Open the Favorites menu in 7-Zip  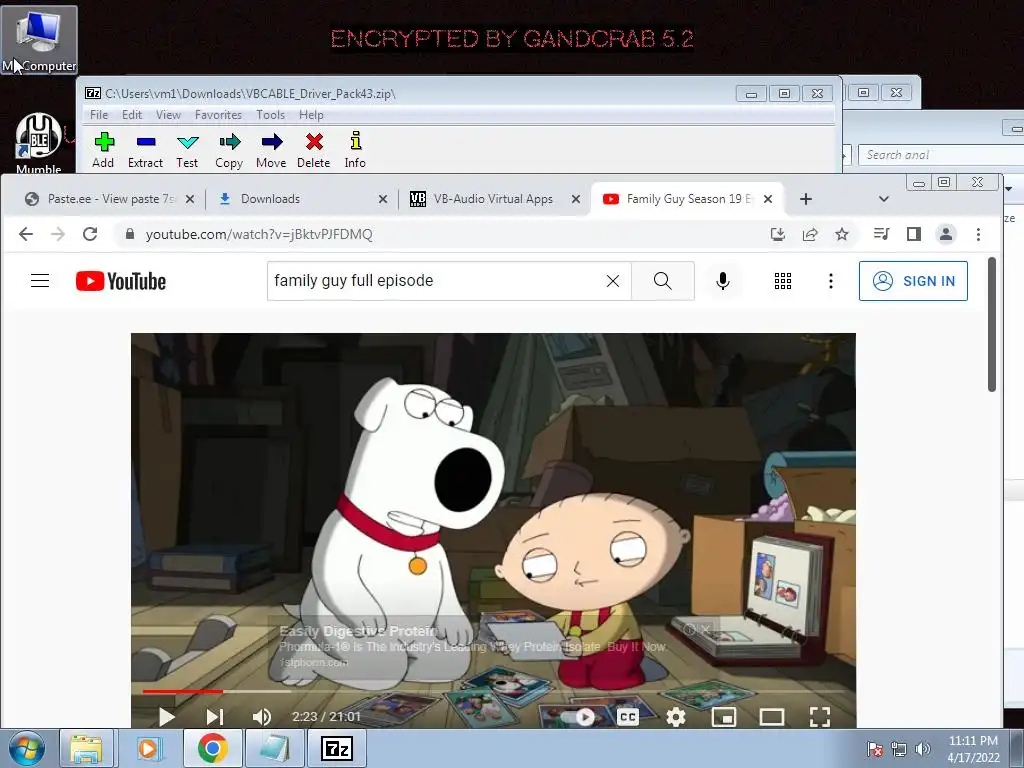point(218,115)
